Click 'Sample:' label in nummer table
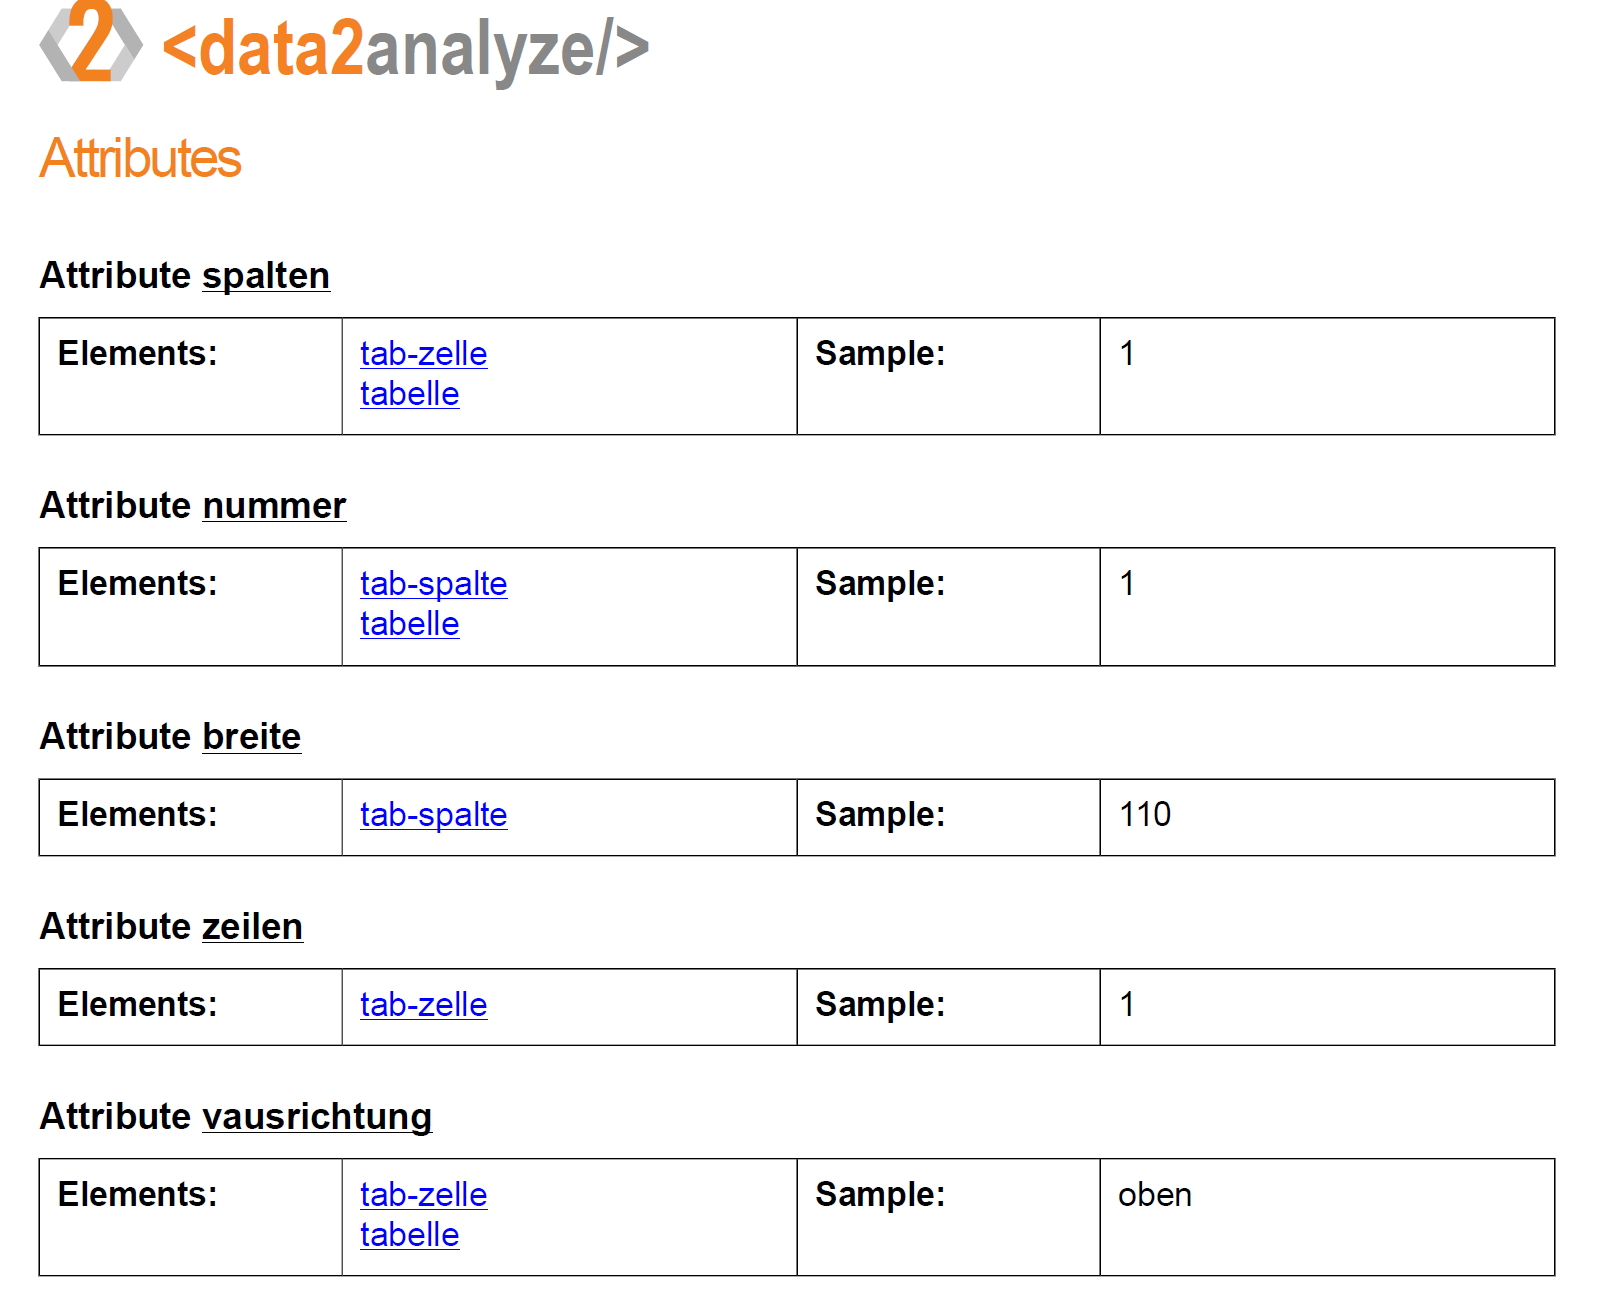This screenshot has height=1306, width=1600. (880, 584)
